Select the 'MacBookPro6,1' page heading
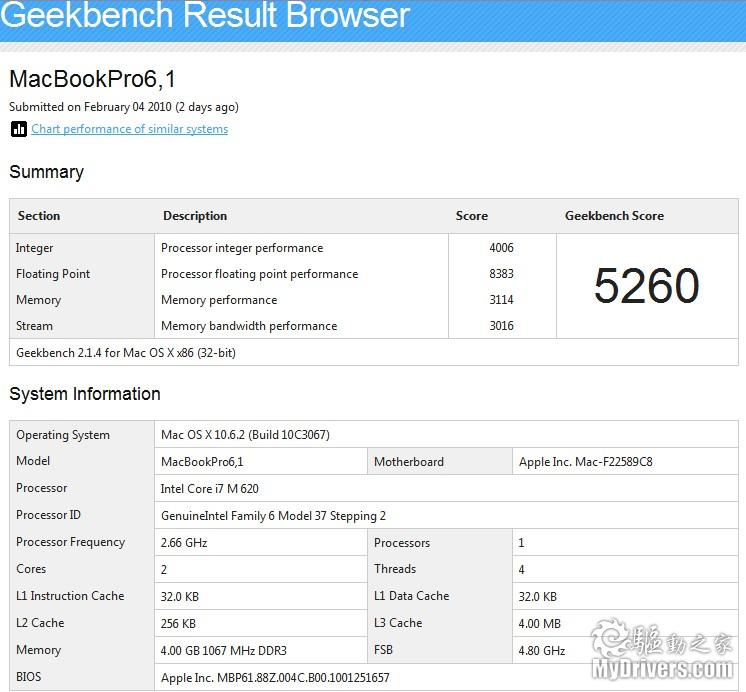Screen dimensions: 746x692 coord(92,79)
